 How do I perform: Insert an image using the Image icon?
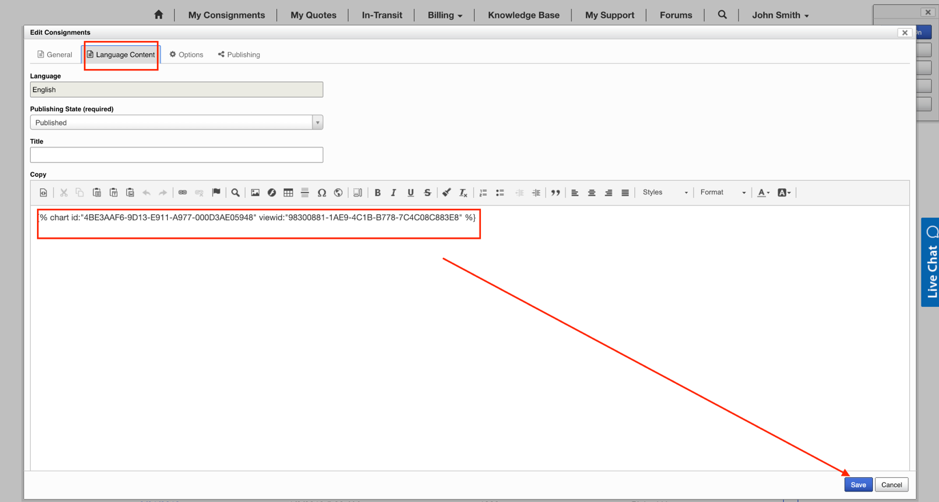tap(255, 193)
